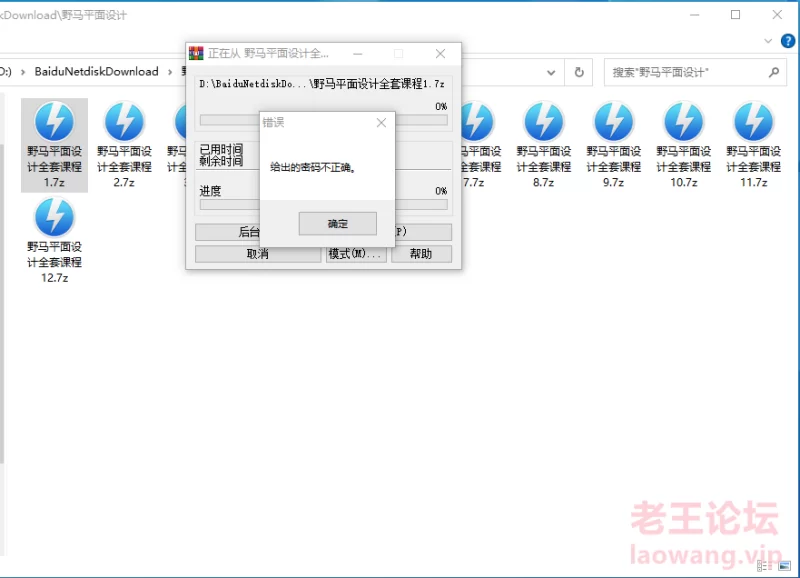Viewport: 800px width, 578px height.
Task: Open the 模式(M)... options button
Action: coord(355,254)
